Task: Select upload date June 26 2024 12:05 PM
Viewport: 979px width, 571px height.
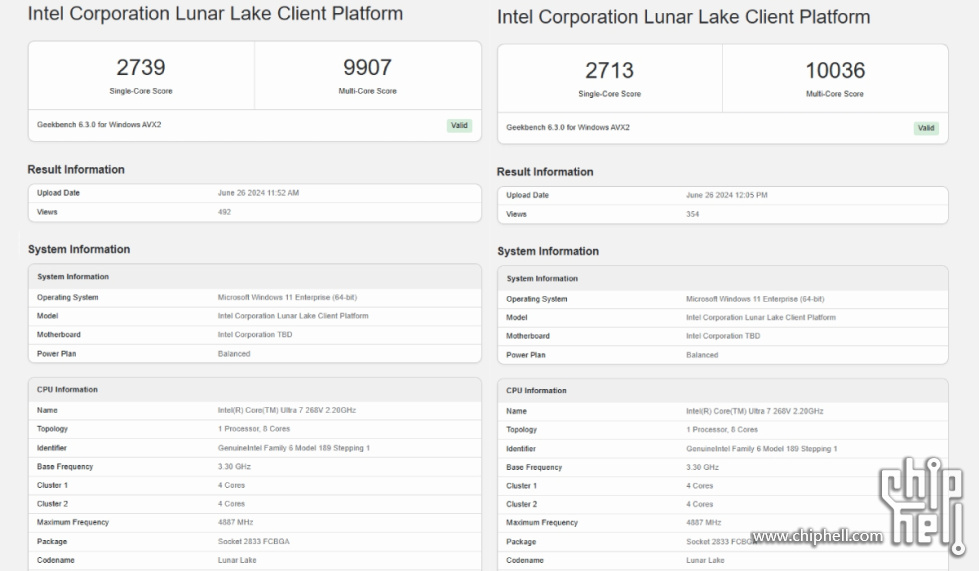Action: (x=727, y=195)
